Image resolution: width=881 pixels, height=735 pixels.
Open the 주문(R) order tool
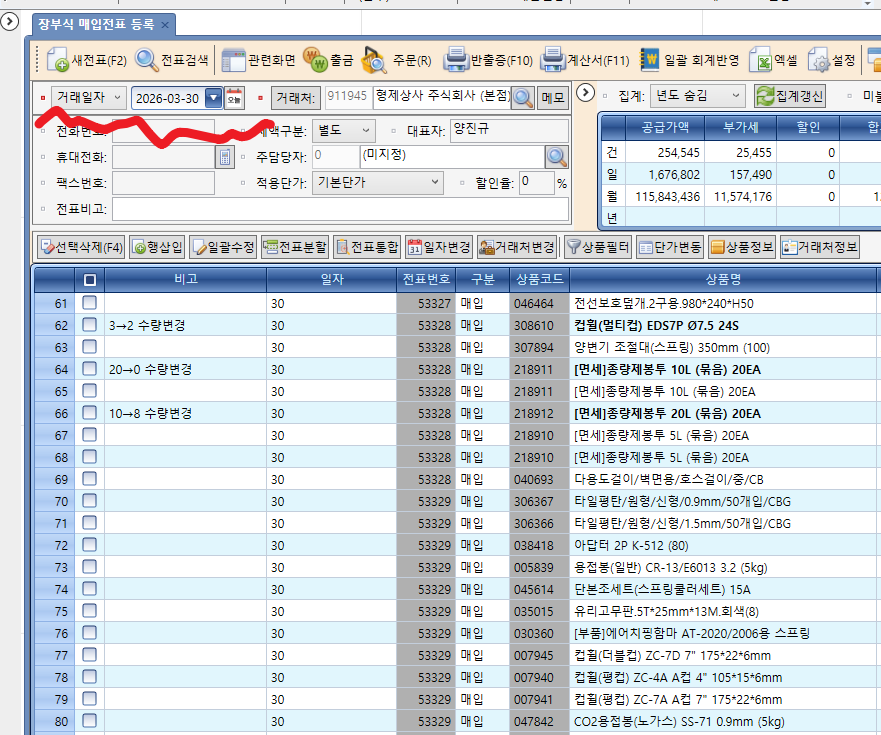pyautogui.click(x=375, y=61)
